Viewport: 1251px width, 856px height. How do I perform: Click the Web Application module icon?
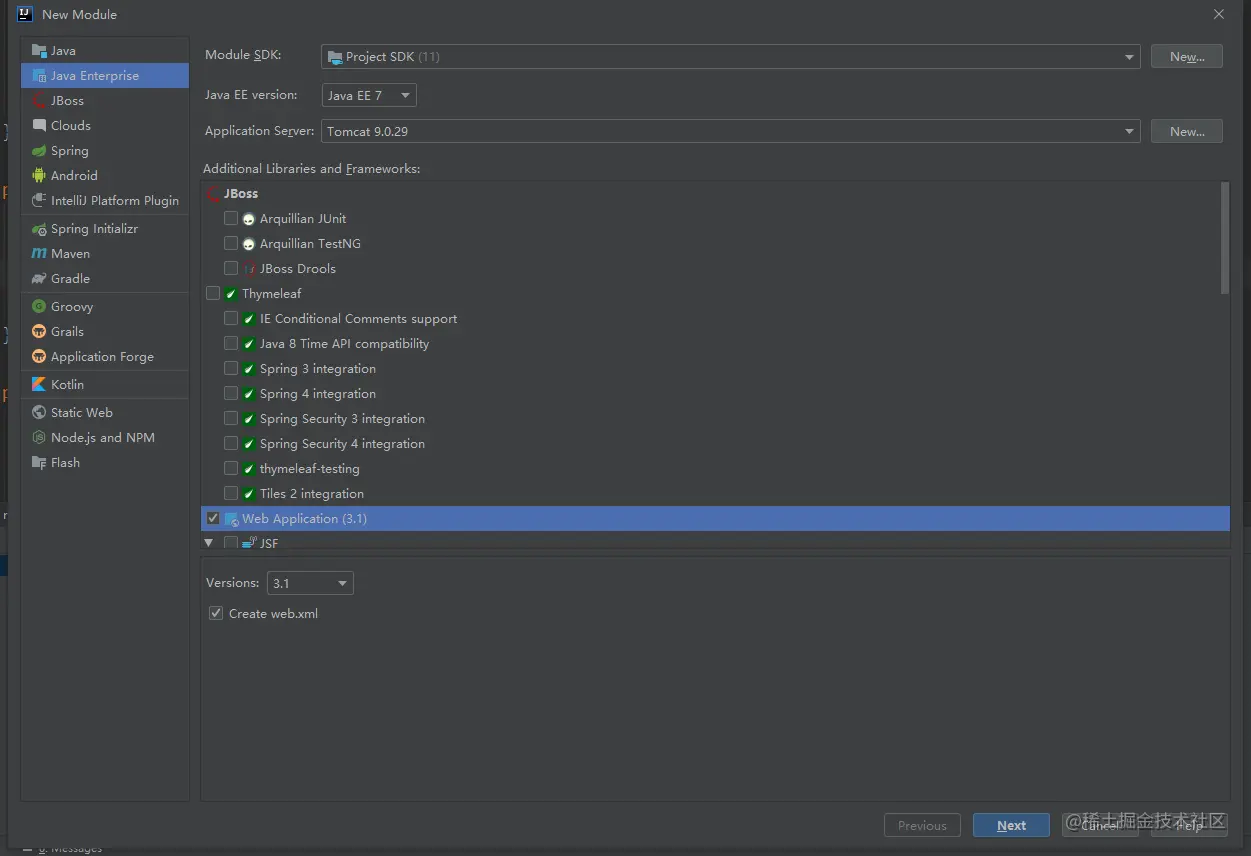click(231, 519)
